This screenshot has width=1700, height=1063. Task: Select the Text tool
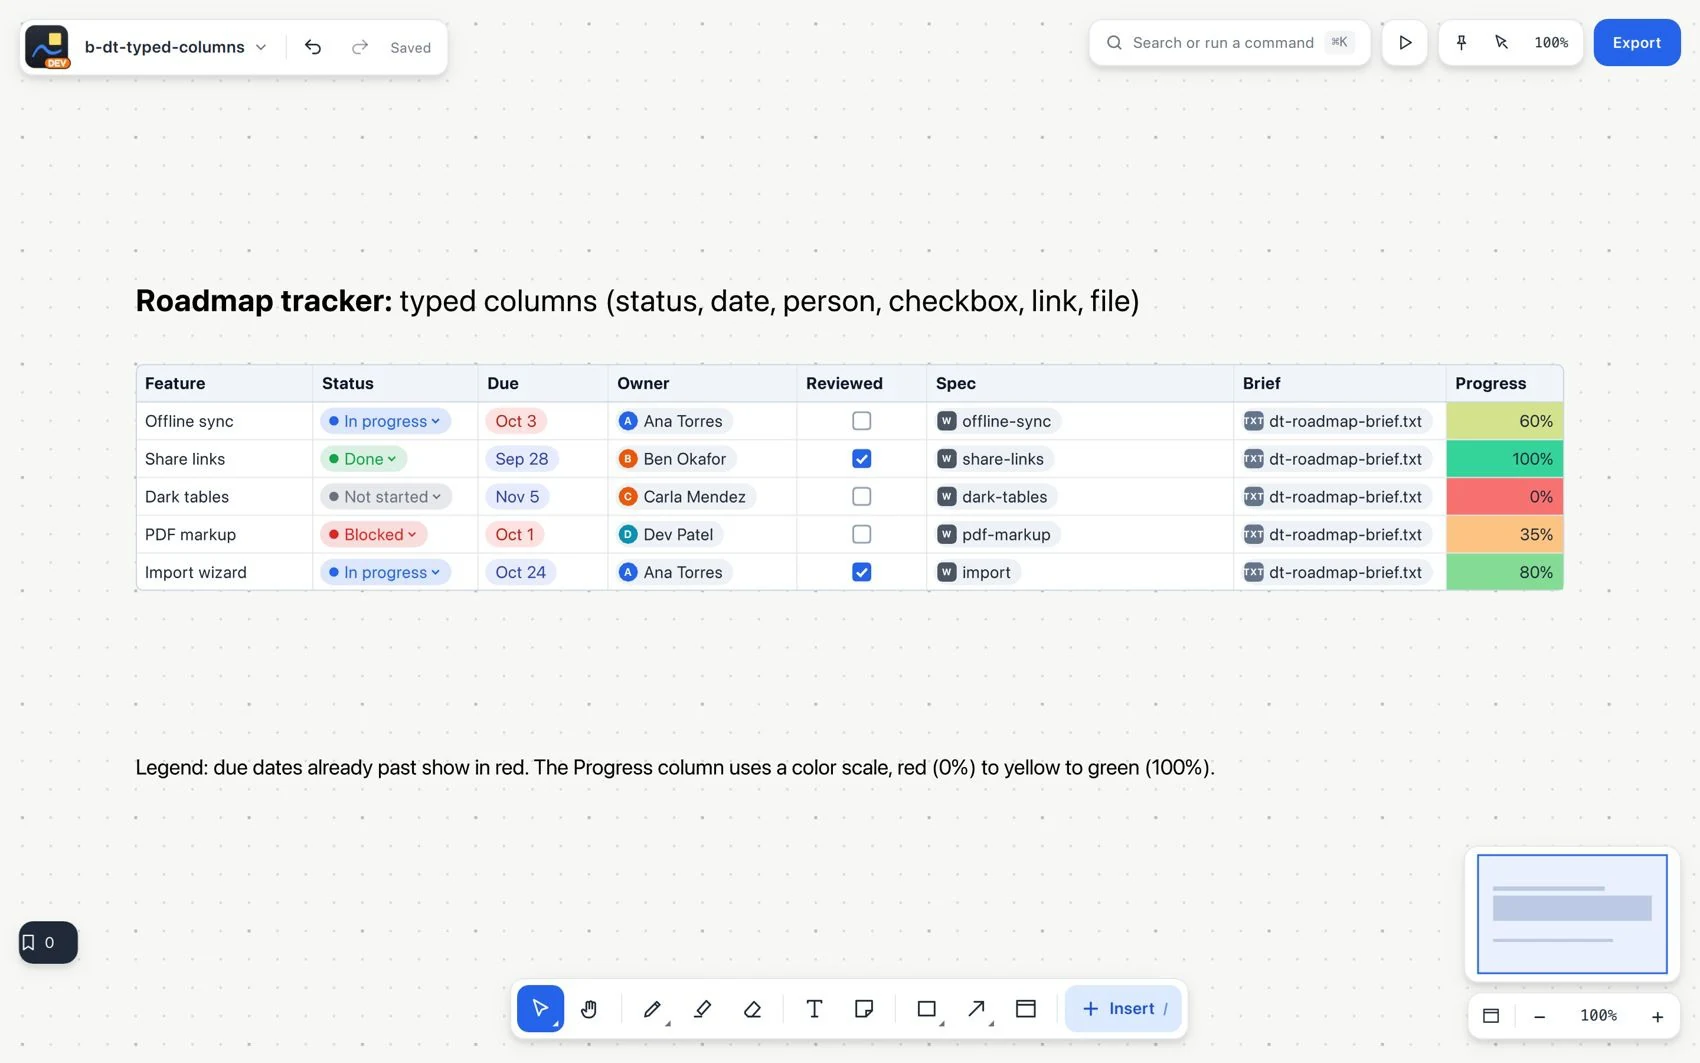(814, 1008)
